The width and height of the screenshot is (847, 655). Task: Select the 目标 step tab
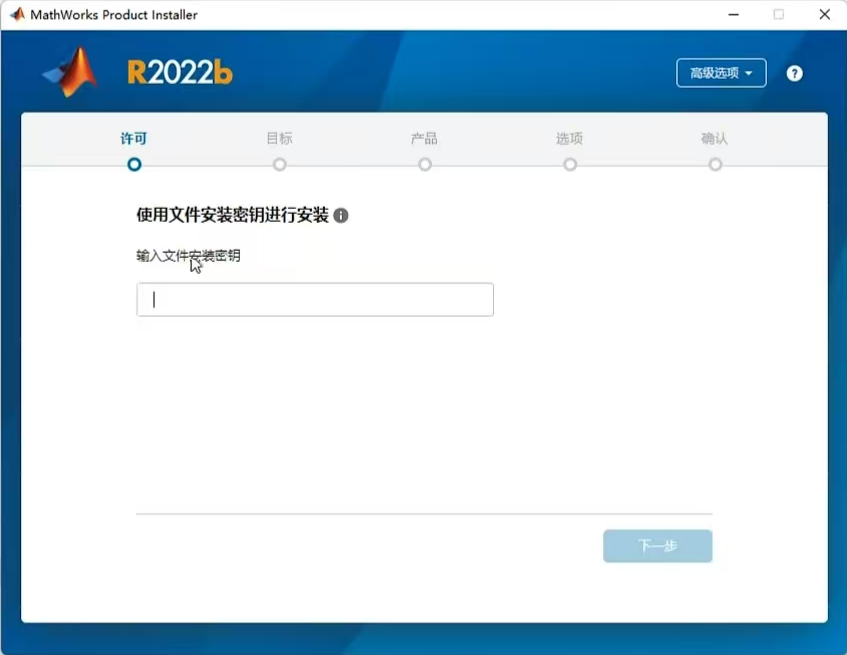click(279, 139)
